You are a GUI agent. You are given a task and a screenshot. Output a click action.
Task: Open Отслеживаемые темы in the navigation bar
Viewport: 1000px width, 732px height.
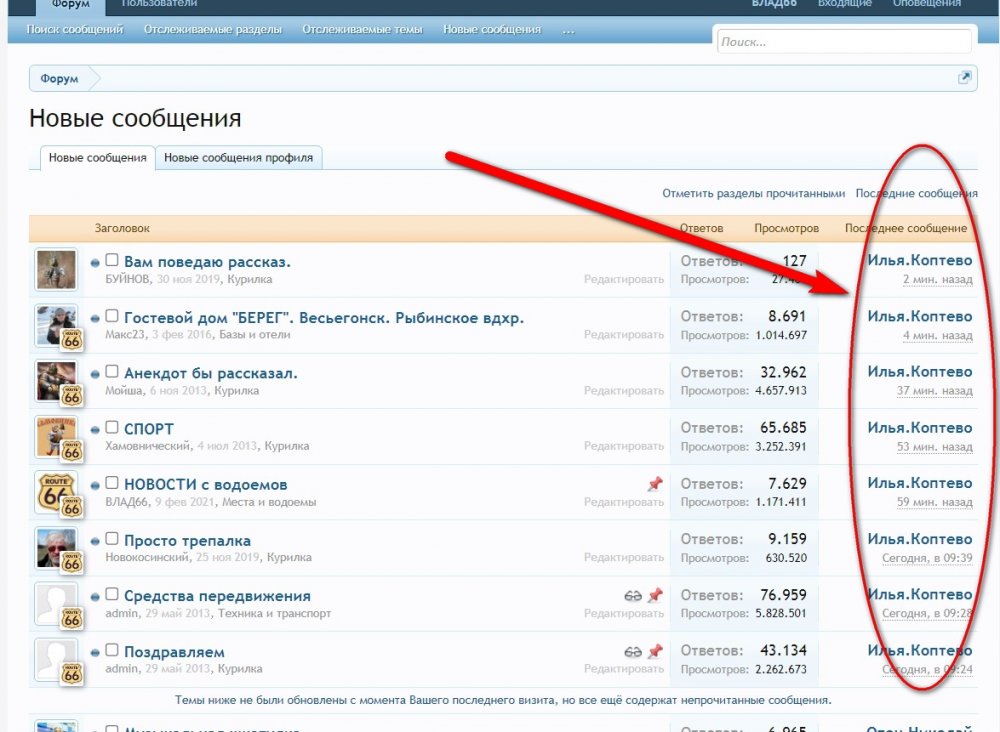click(x=362, y=29)
